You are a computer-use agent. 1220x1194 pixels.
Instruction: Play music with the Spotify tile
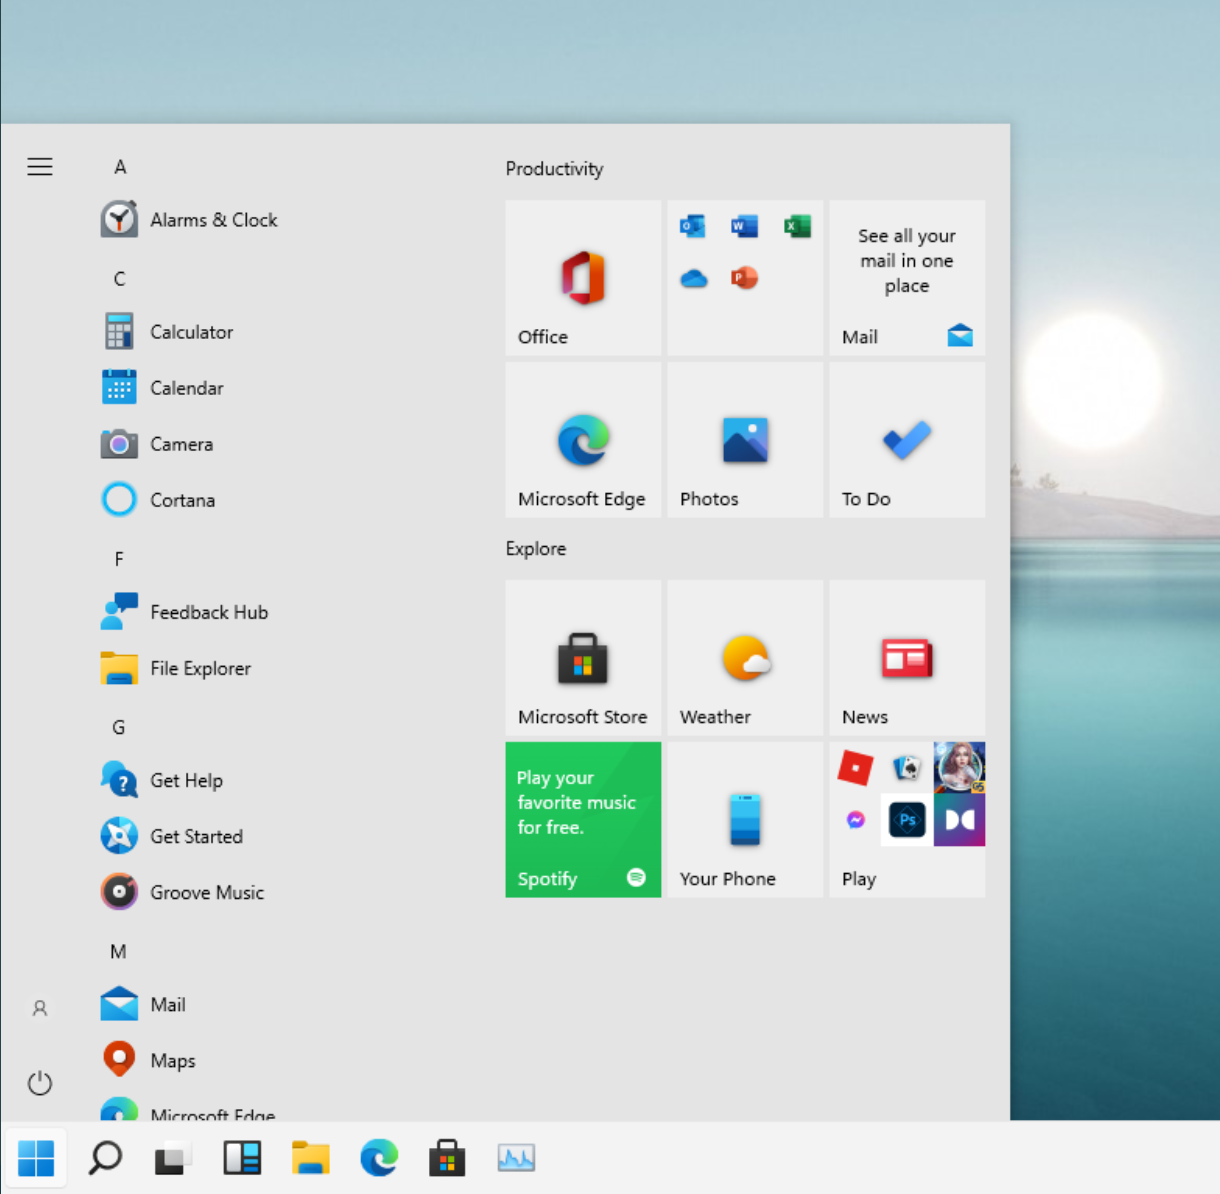coord(583,820)
